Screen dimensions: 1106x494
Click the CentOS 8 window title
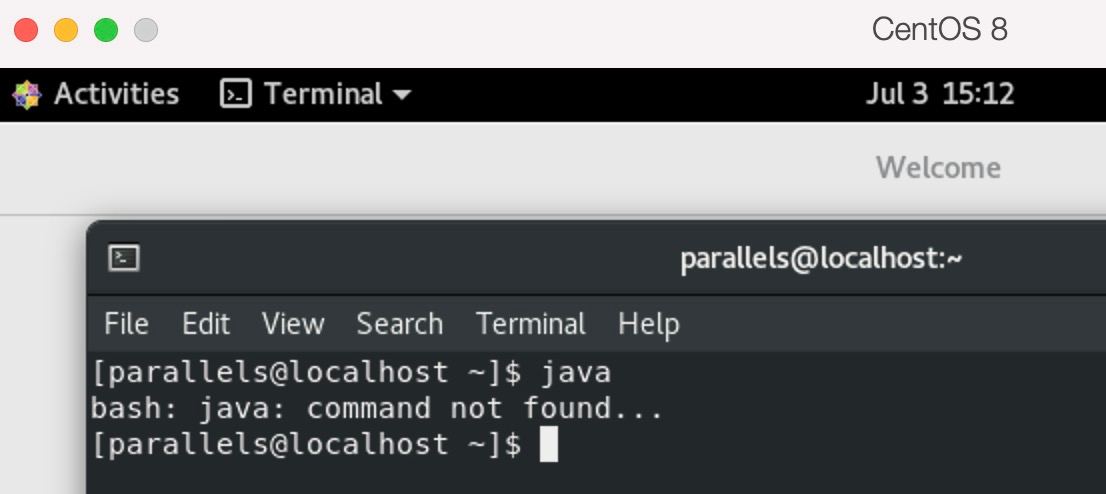click(939, 30)
